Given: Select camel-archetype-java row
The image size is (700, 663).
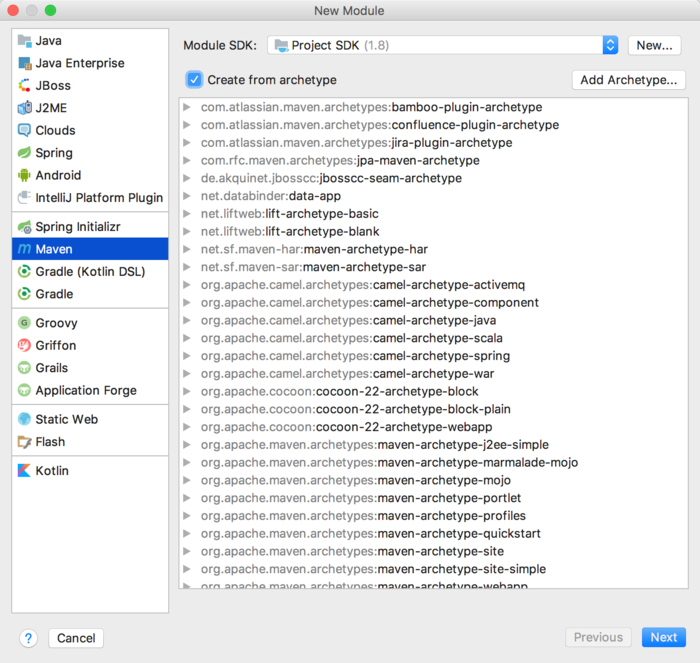Looking at the screenshot, I should pos(433,320).
